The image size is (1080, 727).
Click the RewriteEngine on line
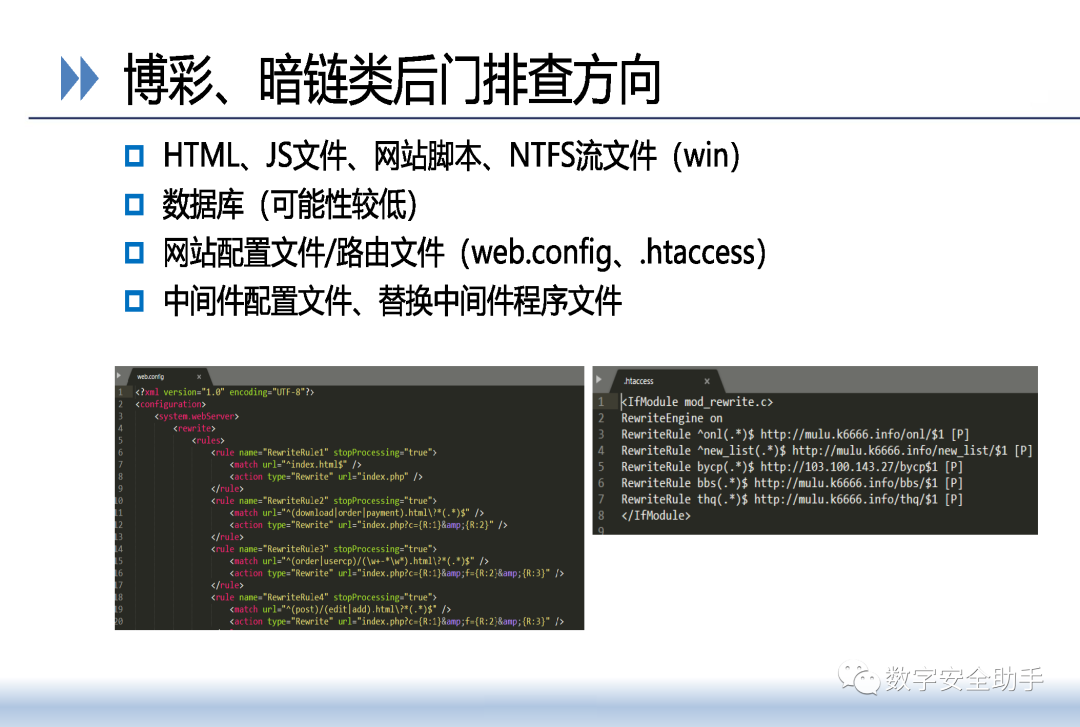point(672,418)
